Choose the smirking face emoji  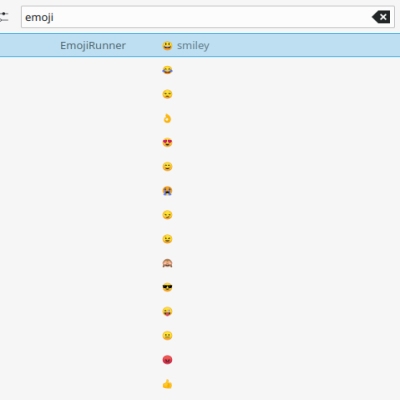167,215
